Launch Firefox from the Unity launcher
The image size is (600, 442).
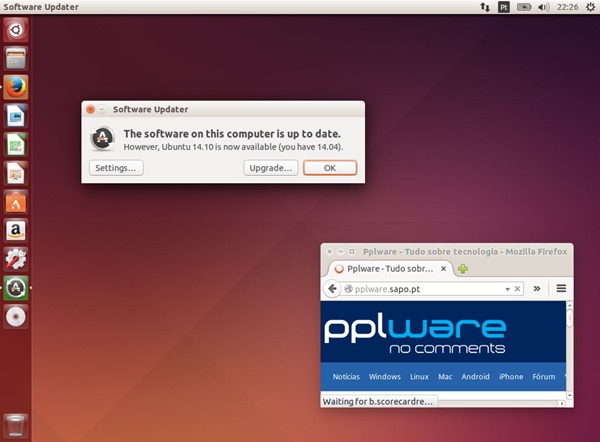(16, 87)
